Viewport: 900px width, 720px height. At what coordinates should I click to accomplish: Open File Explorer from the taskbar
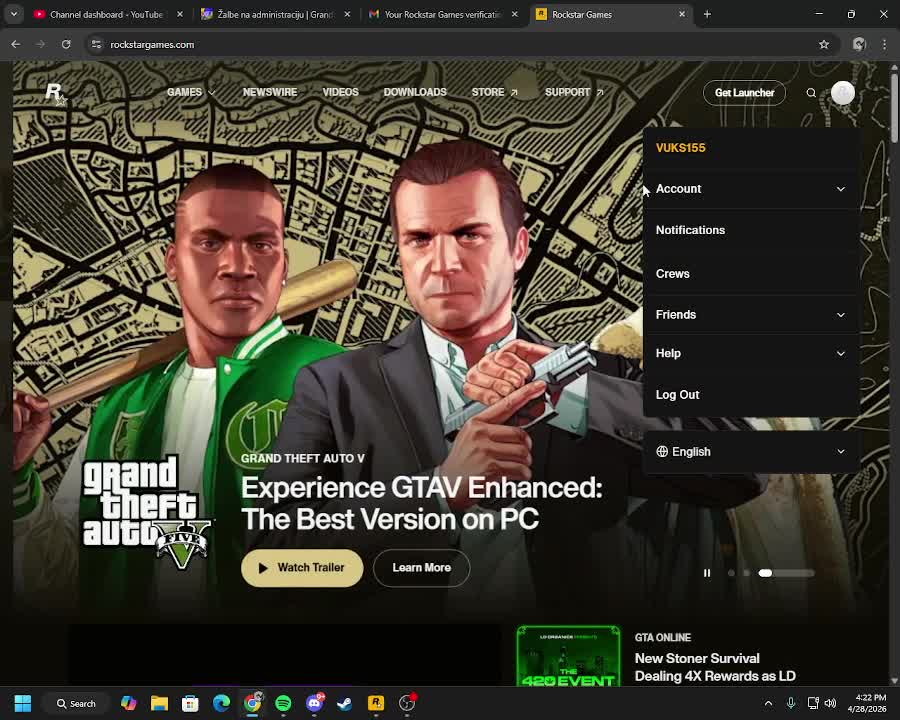(159, 703)
